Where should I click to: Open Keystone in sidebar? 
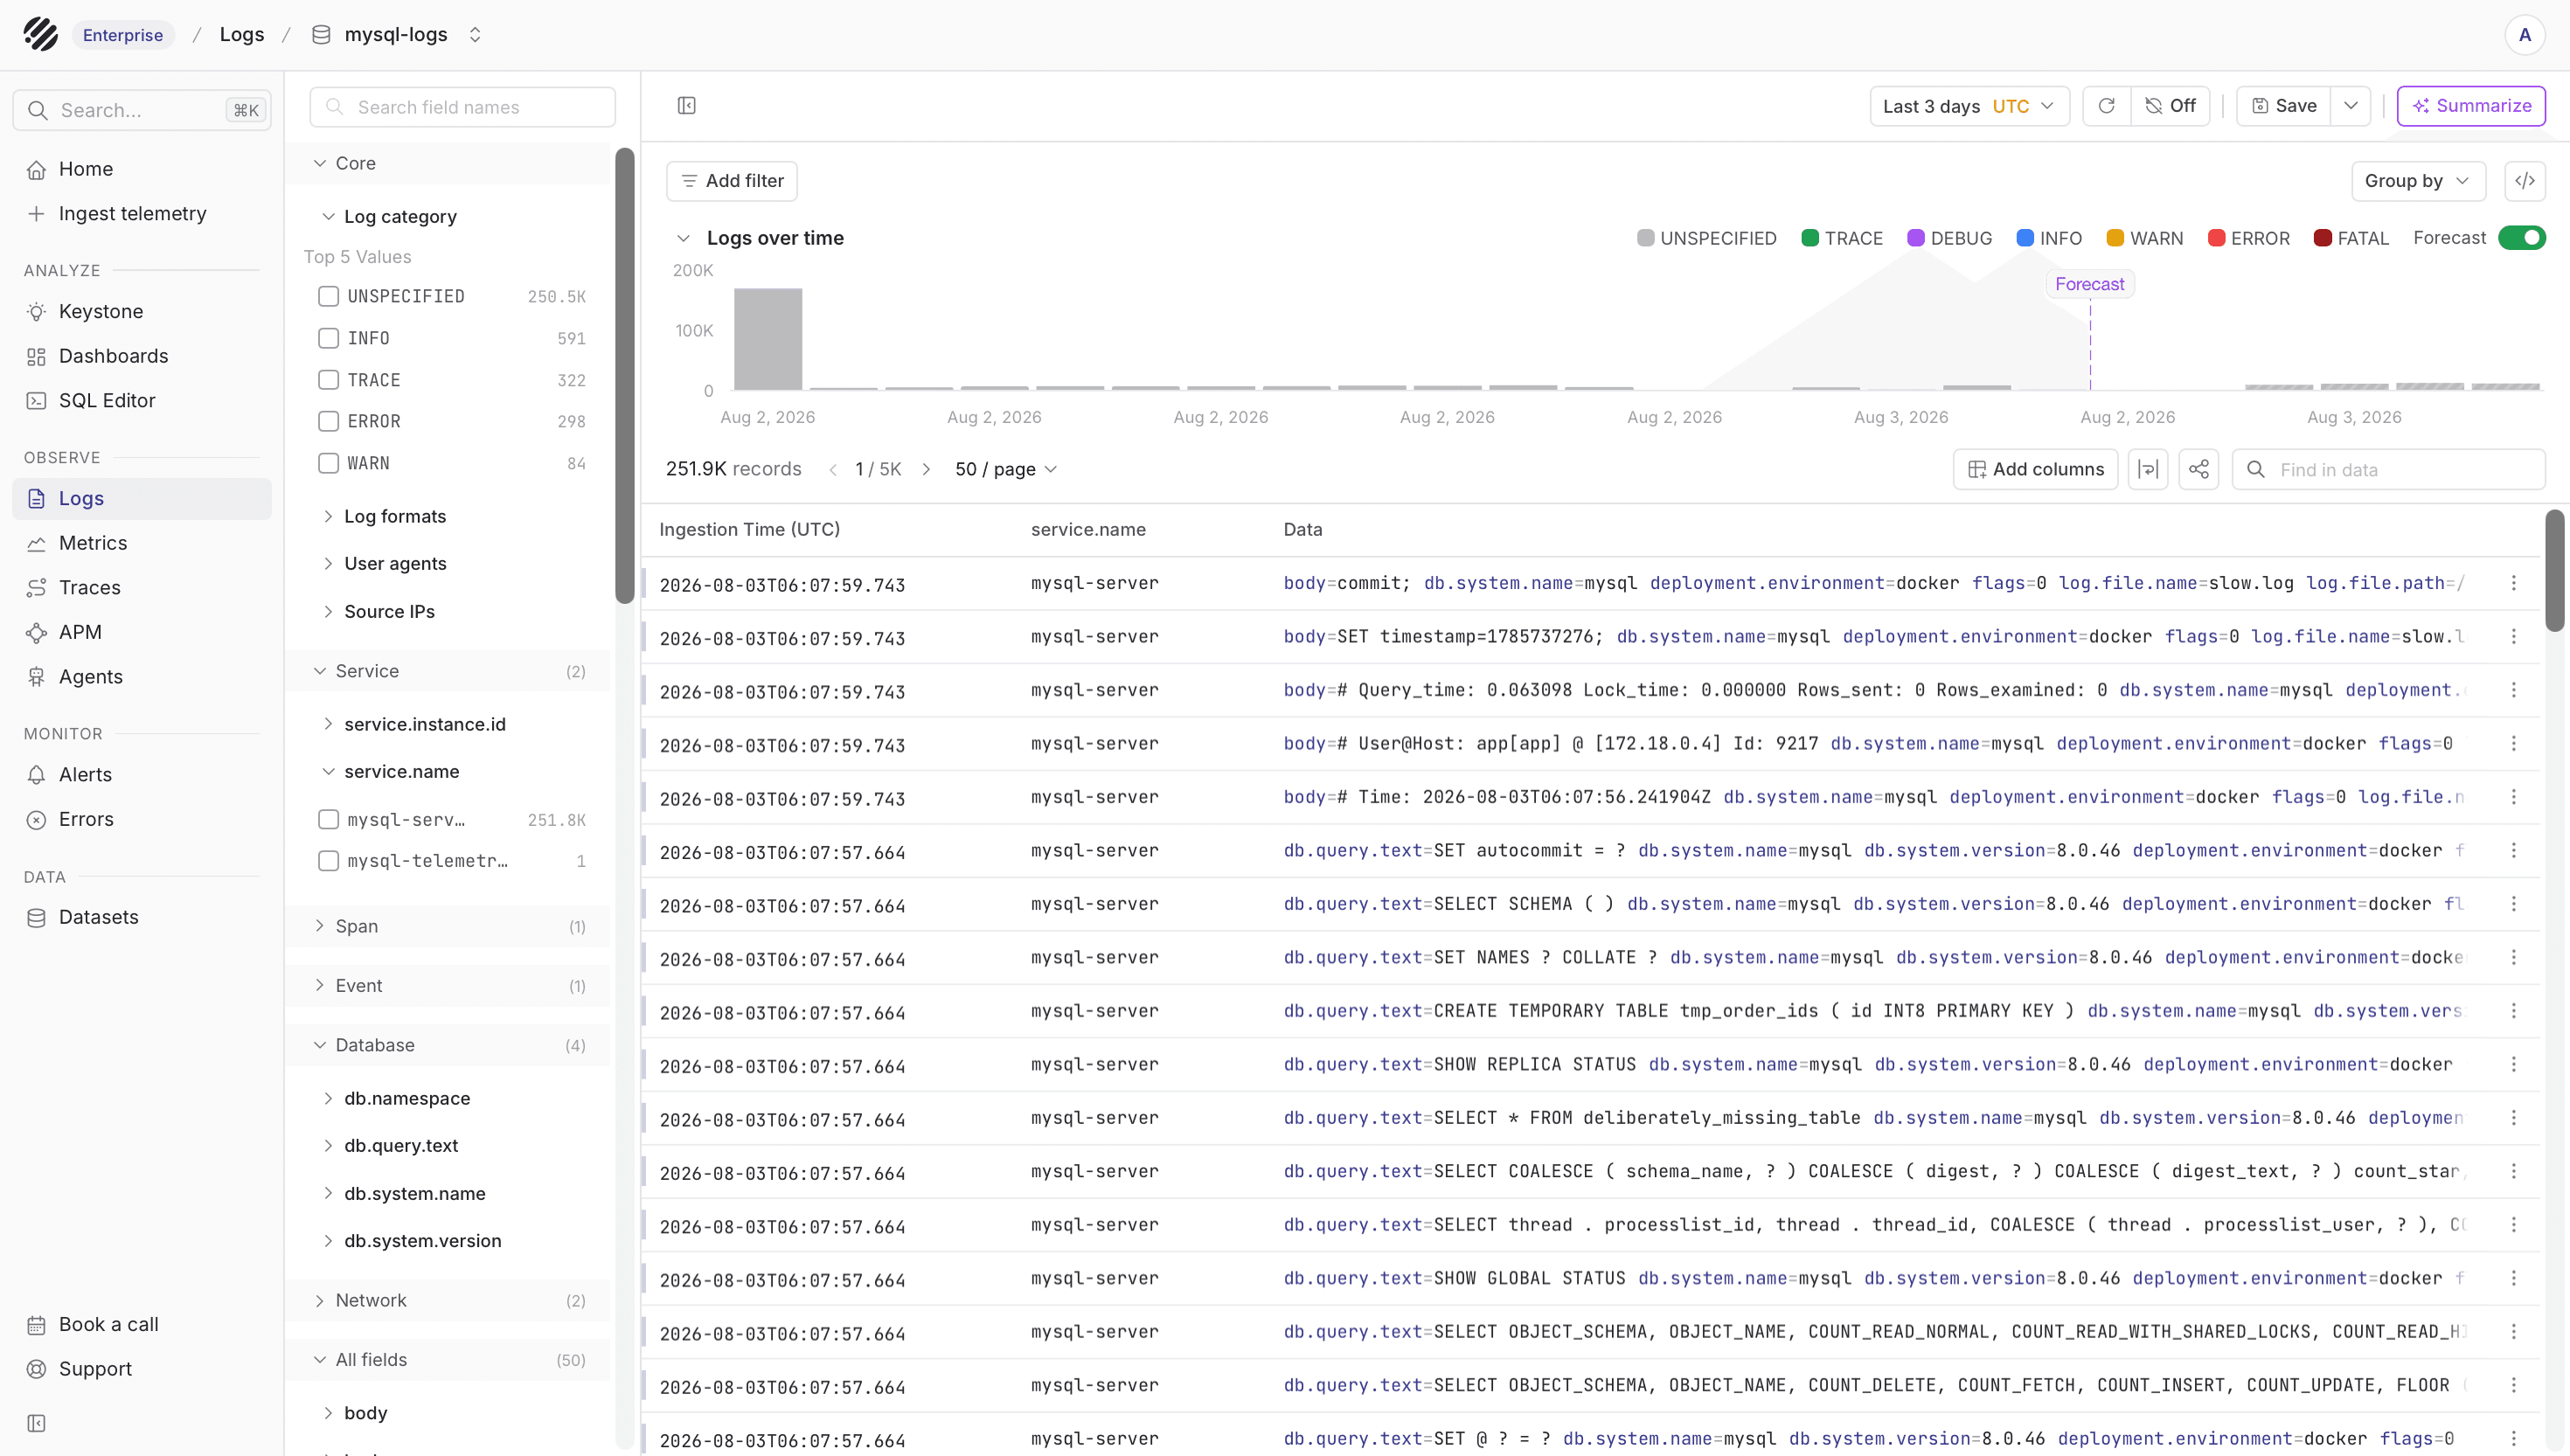point(142,311)
